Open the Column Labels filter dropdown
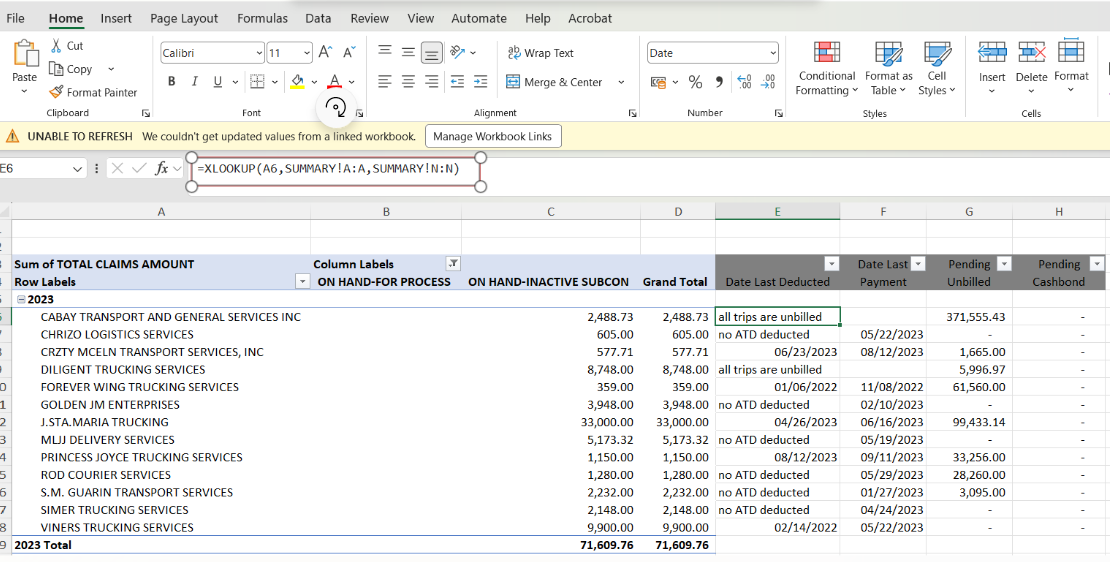Screen dimensions: 1110x562 [x=452, y=264]
